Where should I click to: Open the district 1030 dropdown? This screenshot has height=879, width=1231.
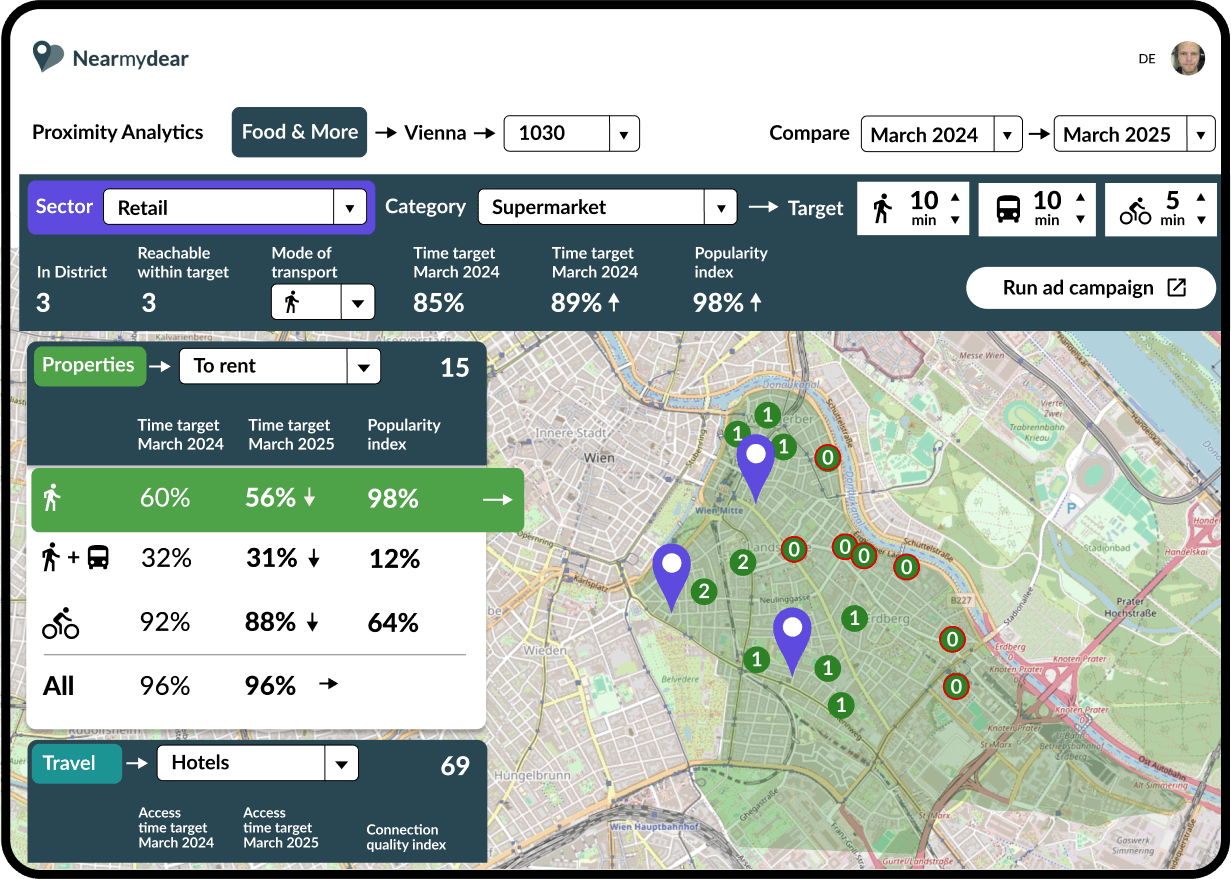pyautogui.click(x=624, y=134)
